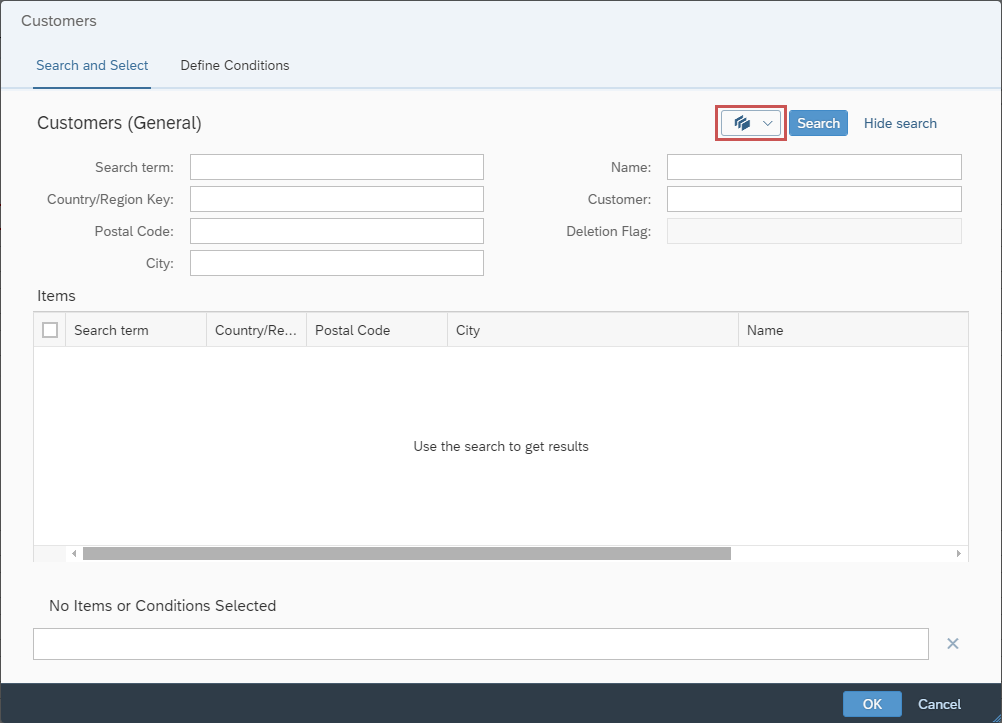This screenshot has height=723, width=1002.
Task: Click the horizontal scrollbar thumb in the Items table
Action: [x=406, y=554]
